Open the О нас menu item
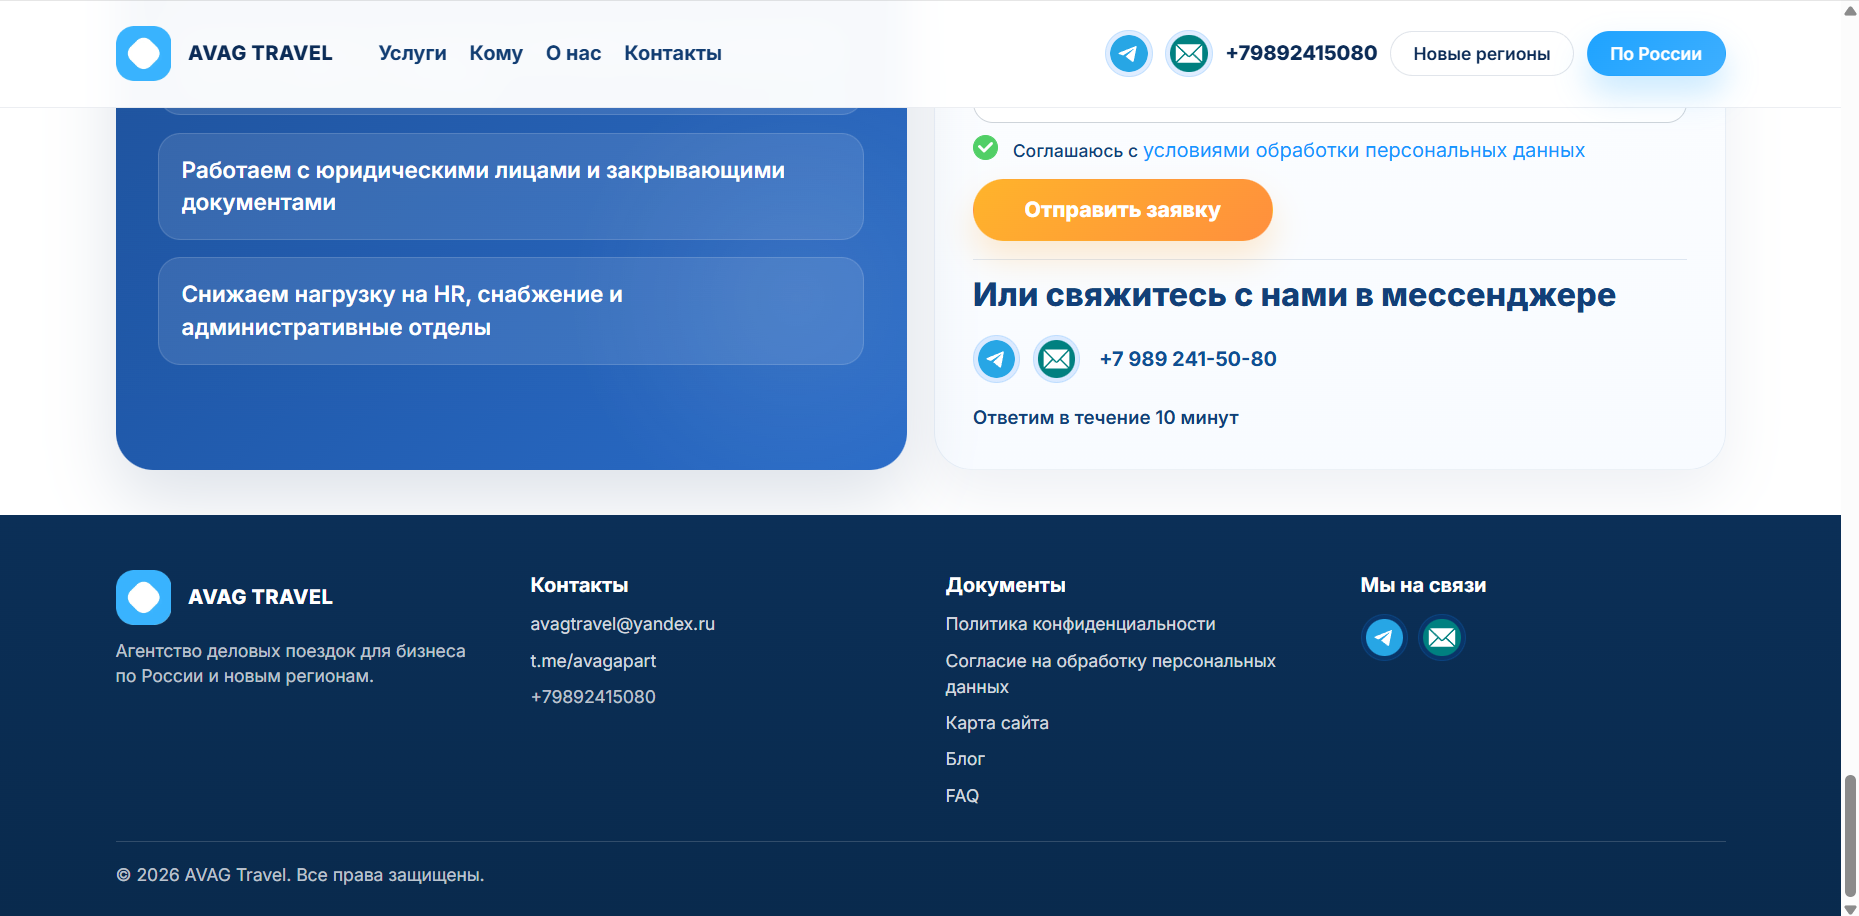Viewport: 1859px width, 916px height. 573,53
